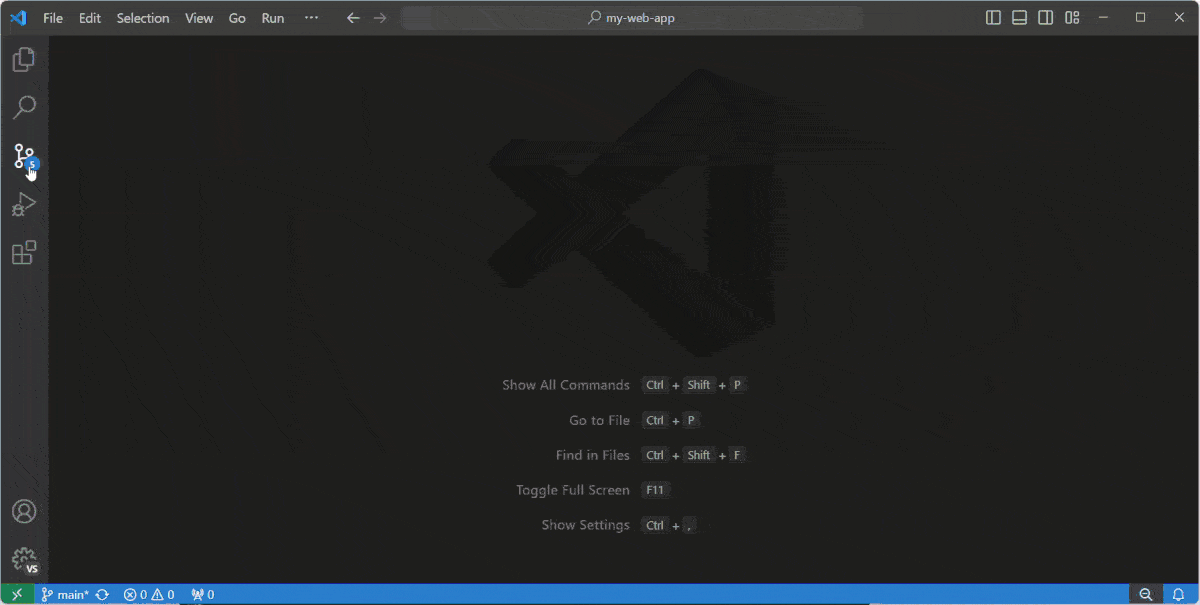Open the File menu
The image size is (1200, 605).
[x=53, y=18]
